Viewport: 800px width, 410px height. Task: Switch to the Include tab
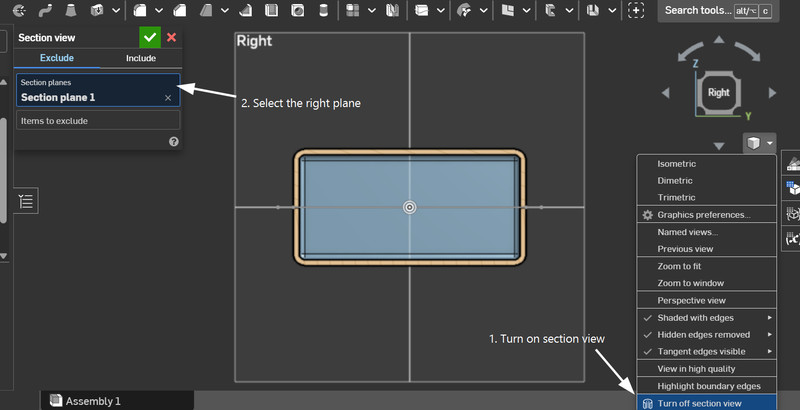(140, 58)
